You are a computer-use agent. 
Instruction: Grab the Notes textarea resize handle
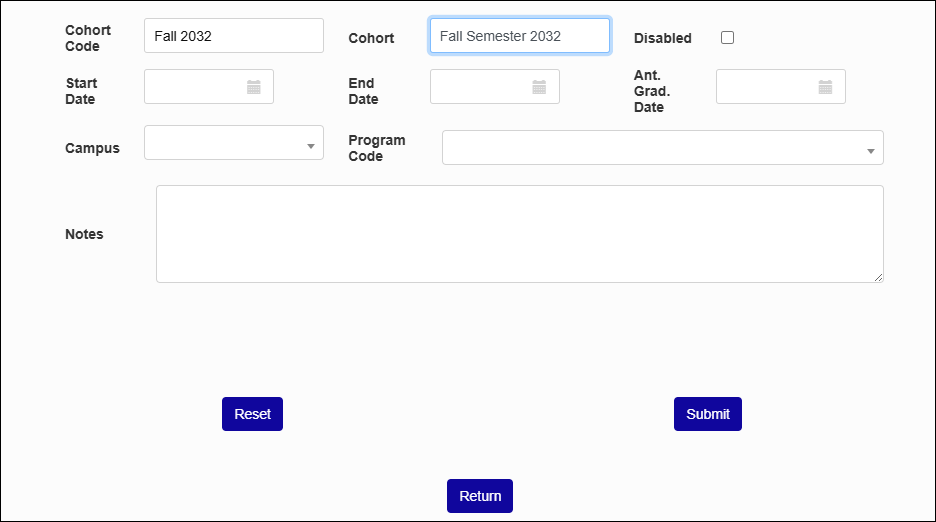click(878, 277)
